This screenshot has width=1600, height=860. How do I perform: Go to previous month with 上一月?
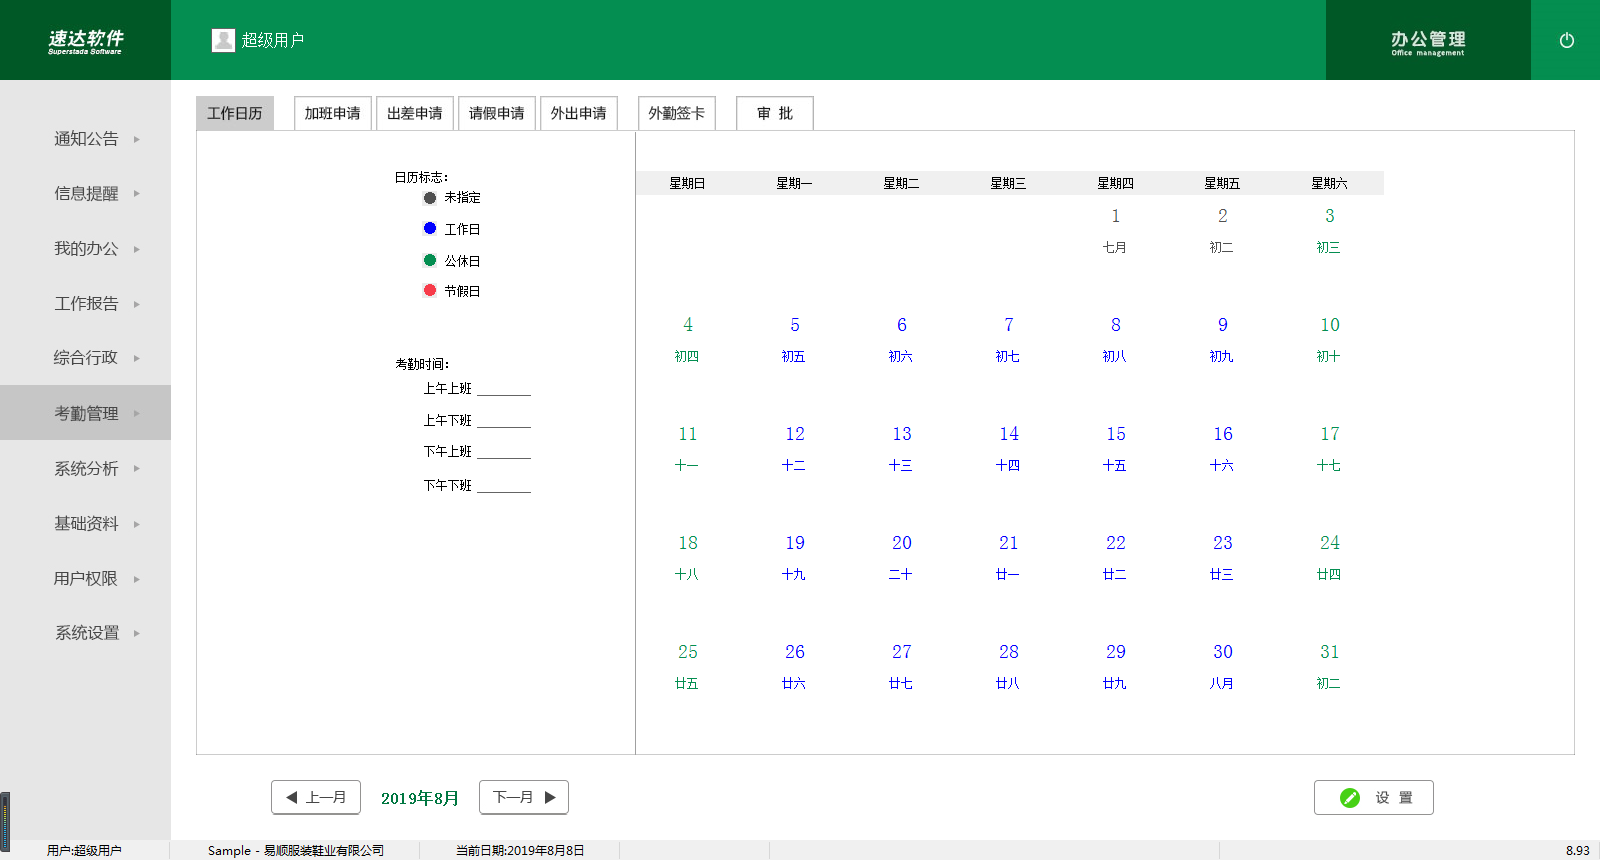tap(316, 797)
